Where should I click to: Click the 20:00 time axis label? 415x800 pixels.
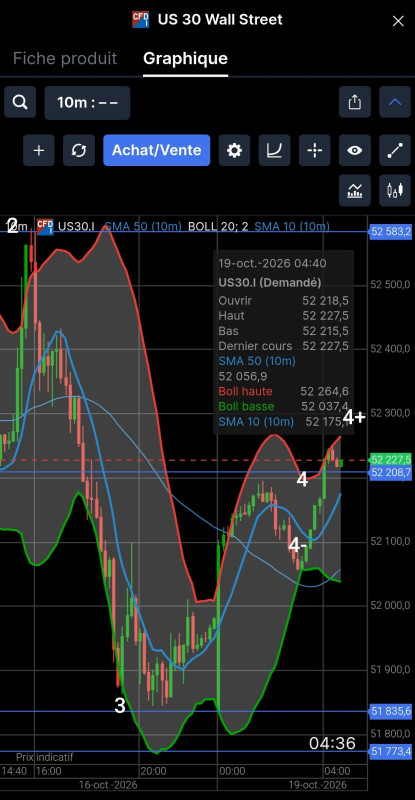[154, 770]
